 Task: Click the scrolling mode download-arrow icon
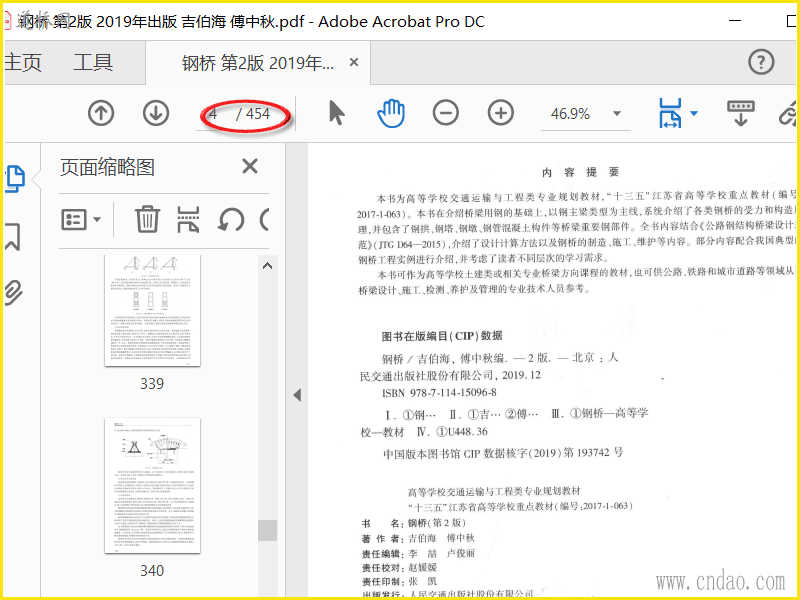(x=741, y=113)
